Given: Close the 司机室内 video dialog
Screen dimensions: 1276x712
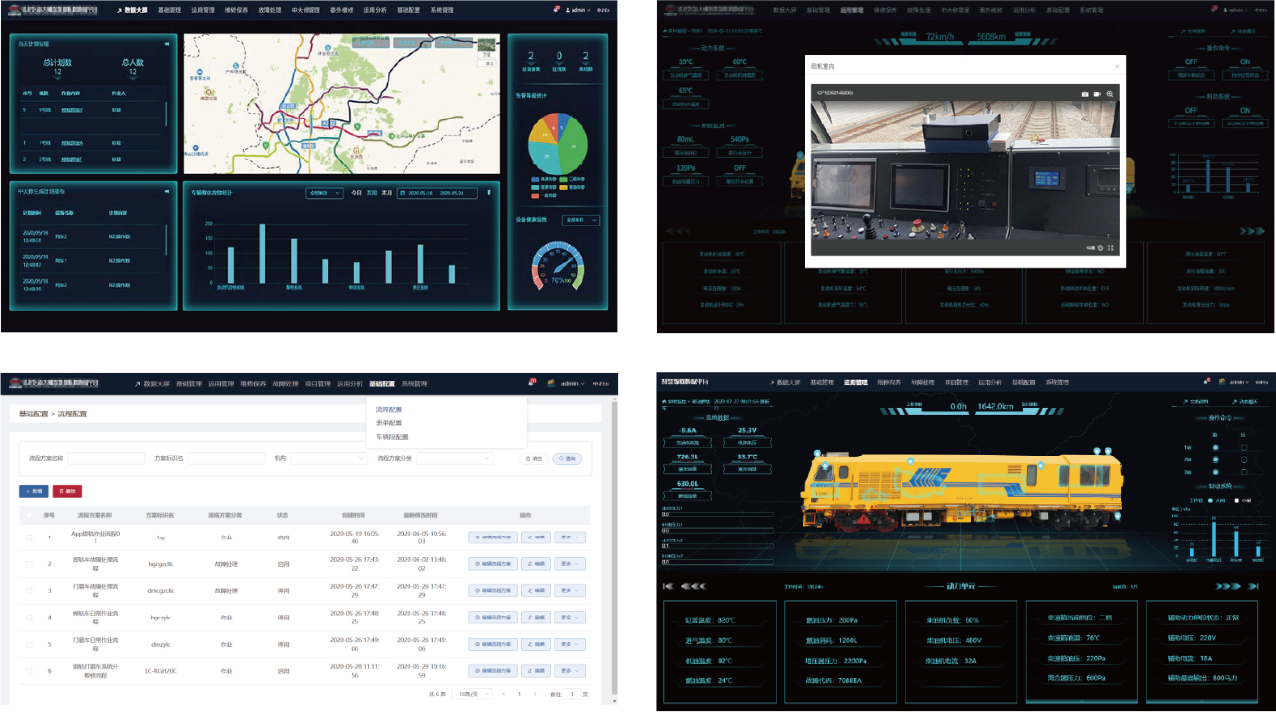Looking at the screenshot, I should [1117, 66].
